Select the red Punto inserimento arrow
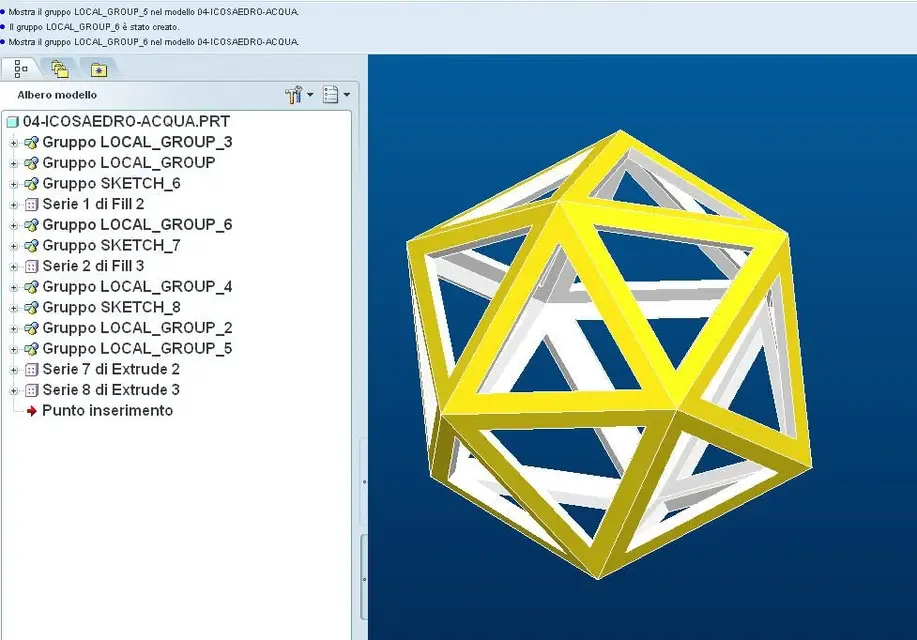This screenshot has width=917, height=640. click(32, 411)
